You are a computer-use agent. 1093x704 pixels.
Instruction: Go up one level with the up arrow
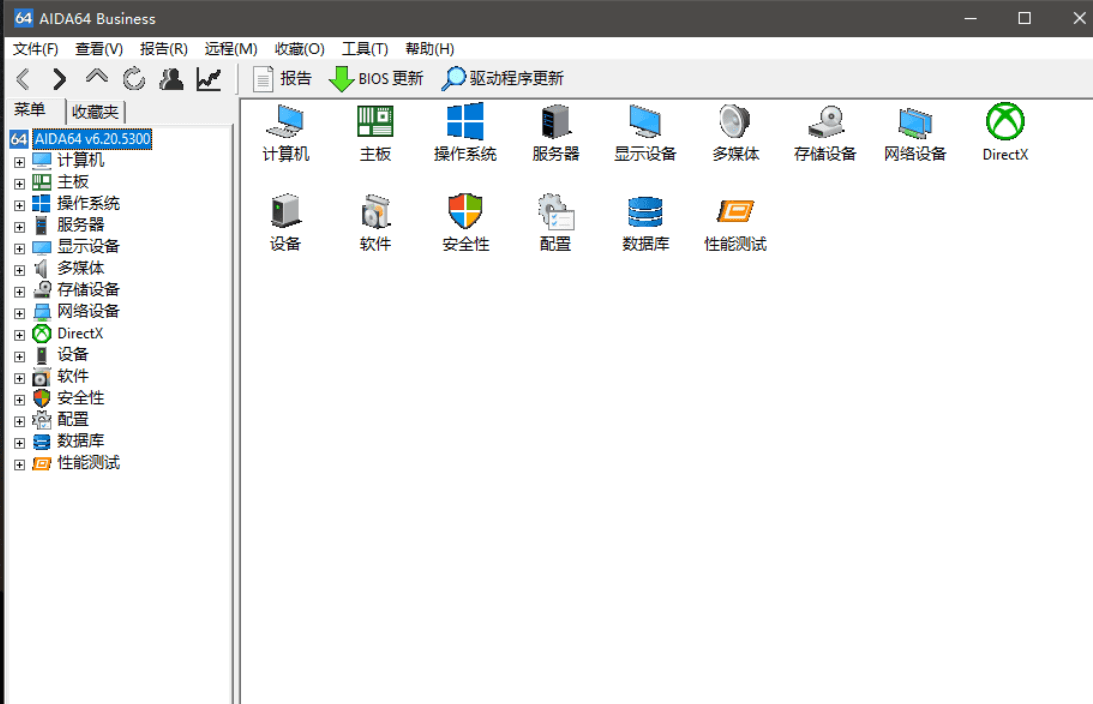(96, 77)
